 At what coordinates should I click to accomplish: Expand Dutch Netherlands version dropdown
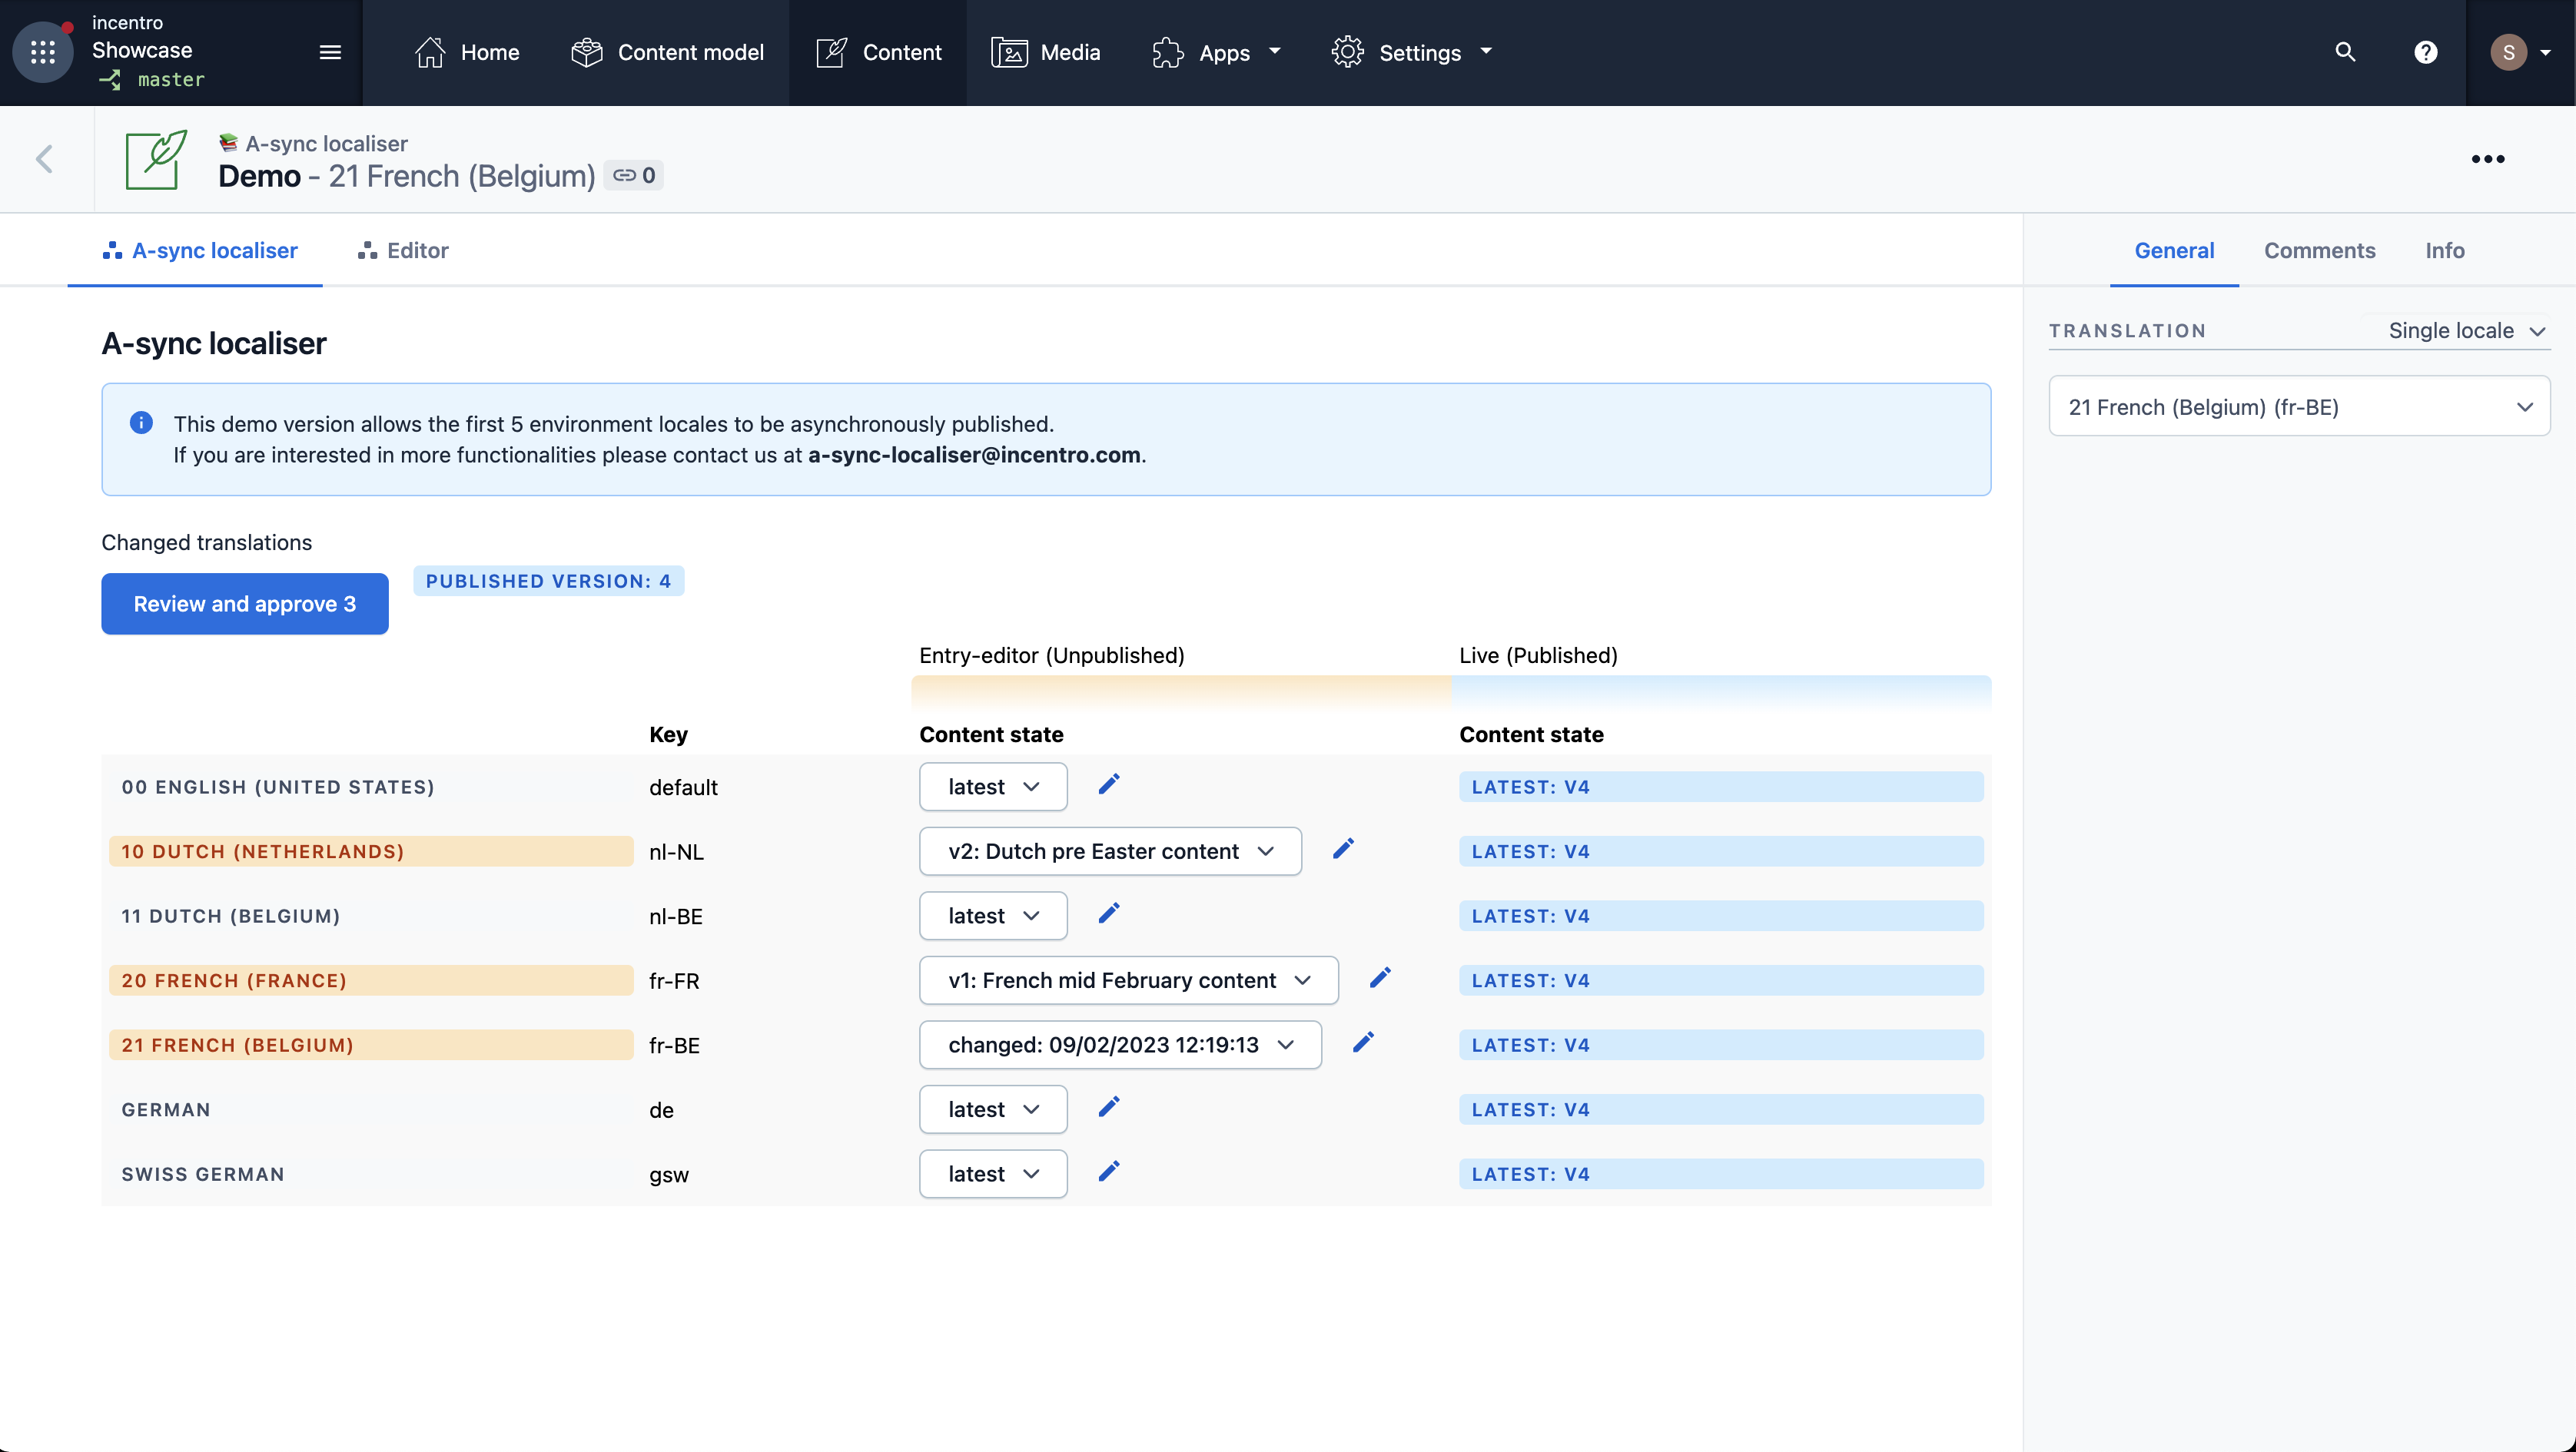click(1265, 850)
